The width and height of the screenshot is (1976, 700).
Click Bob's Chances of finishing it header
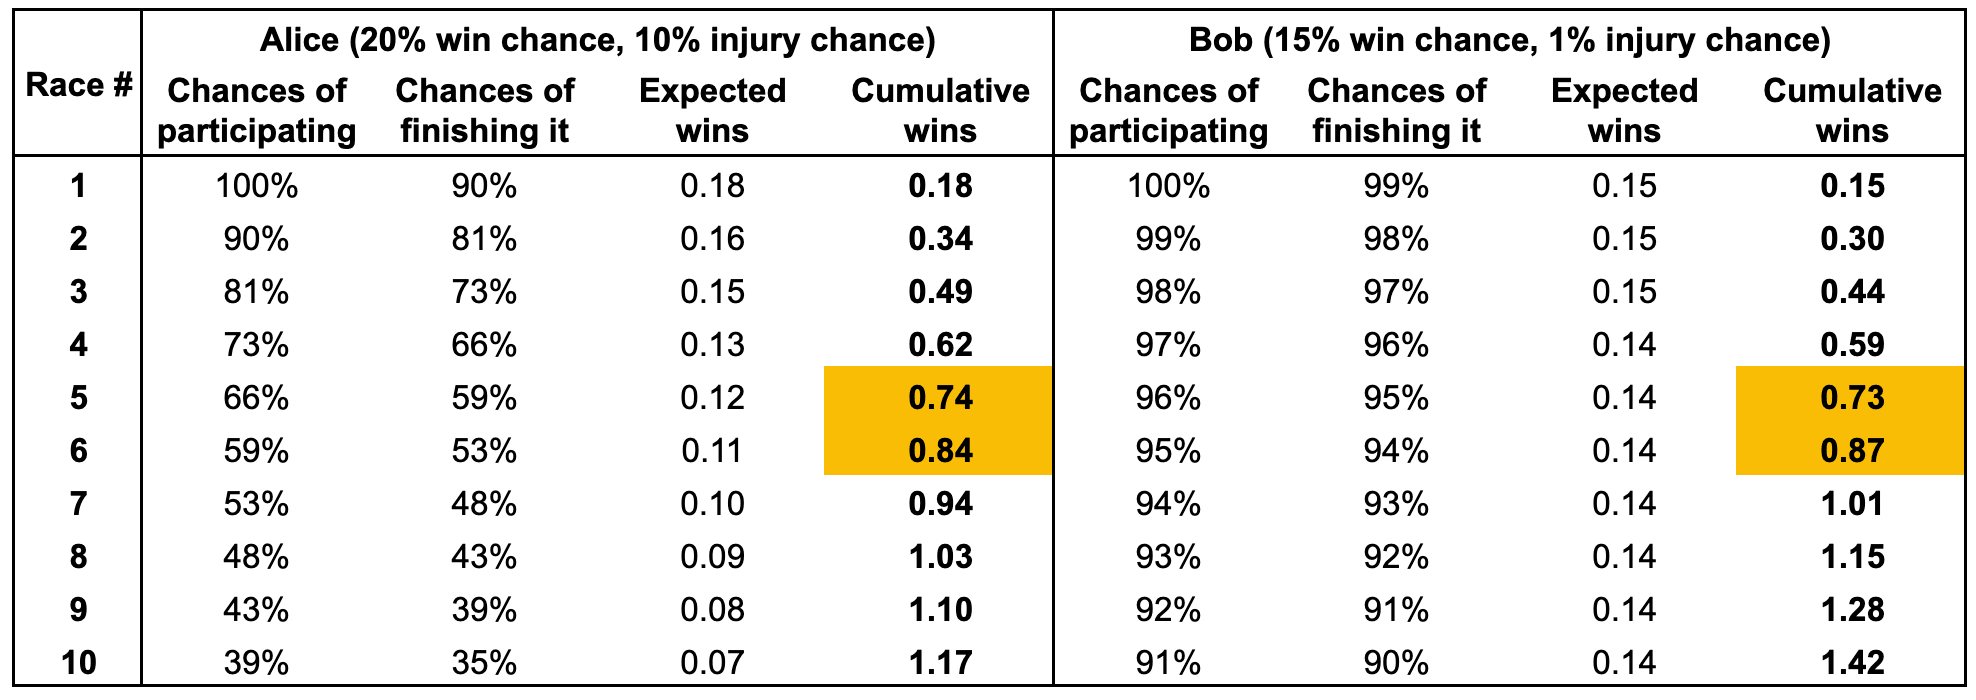pos(1396,110)
